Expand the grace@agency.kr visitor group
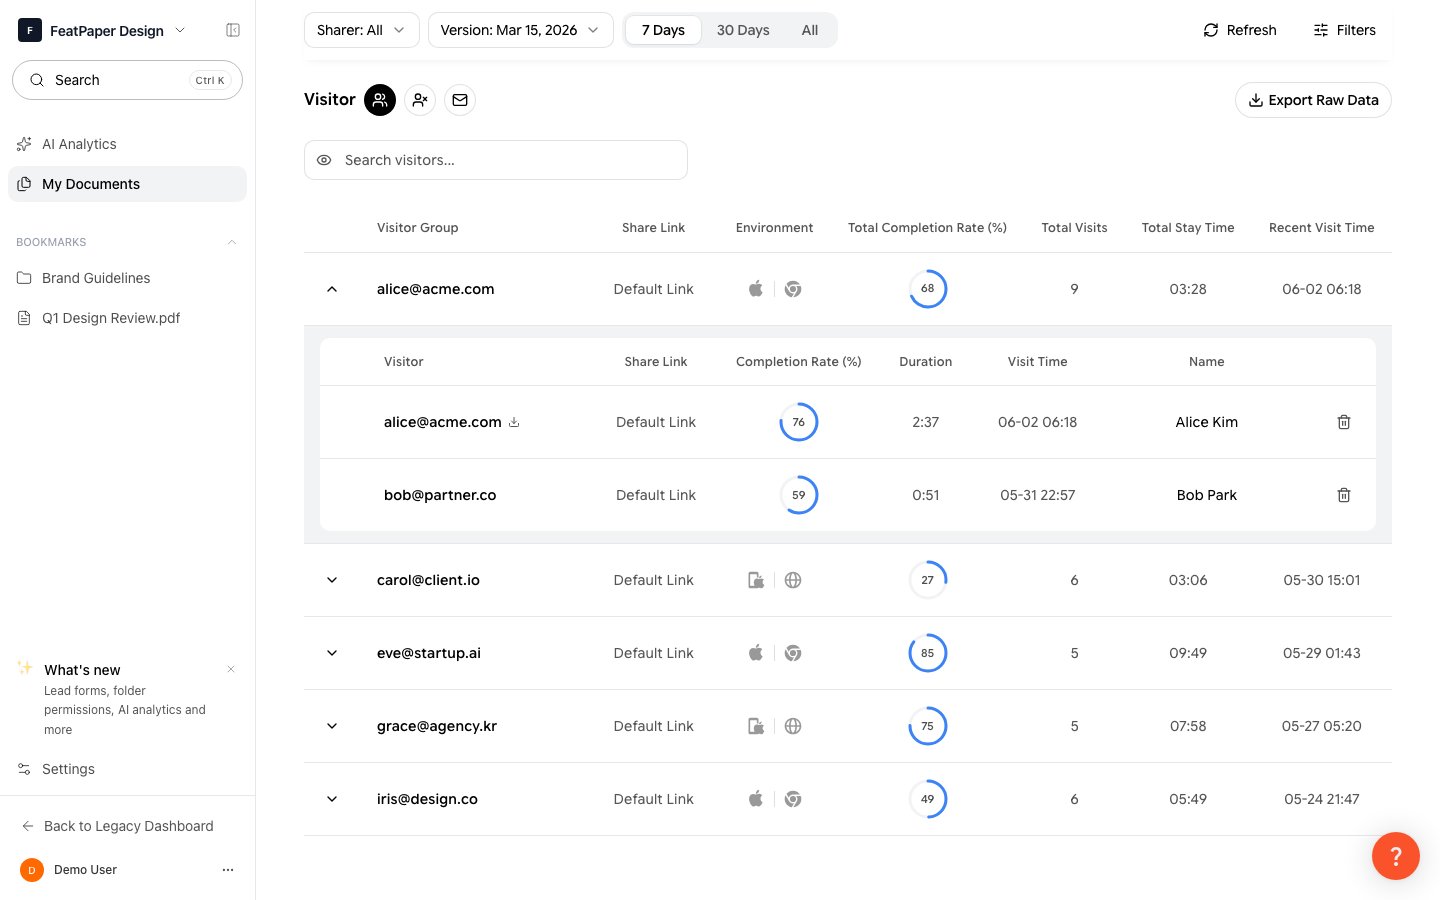 pyautogui.click(x=332, y=726)
